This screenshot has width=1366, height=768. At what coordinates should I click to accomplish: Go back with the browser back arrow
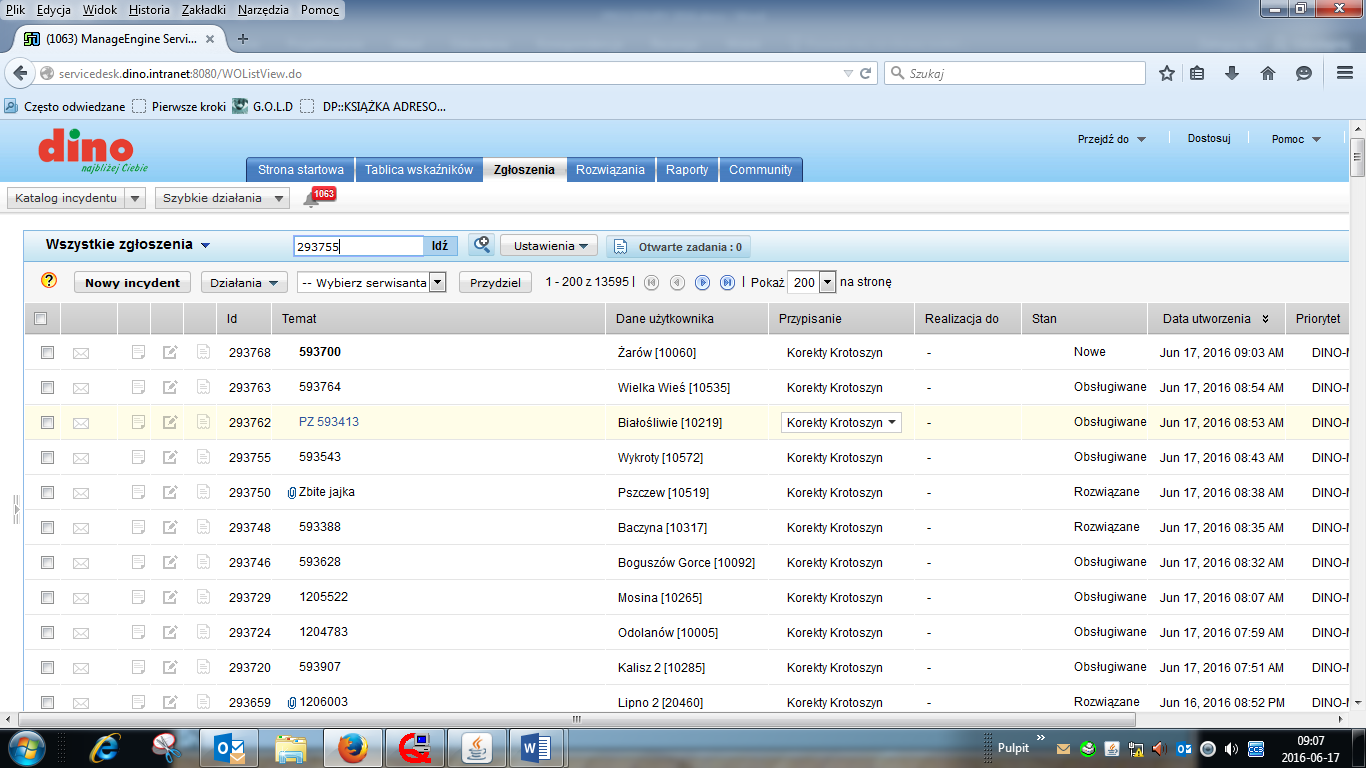pyautogui.click(x=19, y=73)
